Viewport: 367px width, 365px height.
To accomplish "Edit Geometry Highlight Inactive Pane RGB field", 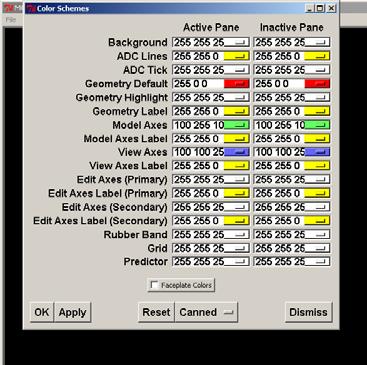I will (279, 98).
